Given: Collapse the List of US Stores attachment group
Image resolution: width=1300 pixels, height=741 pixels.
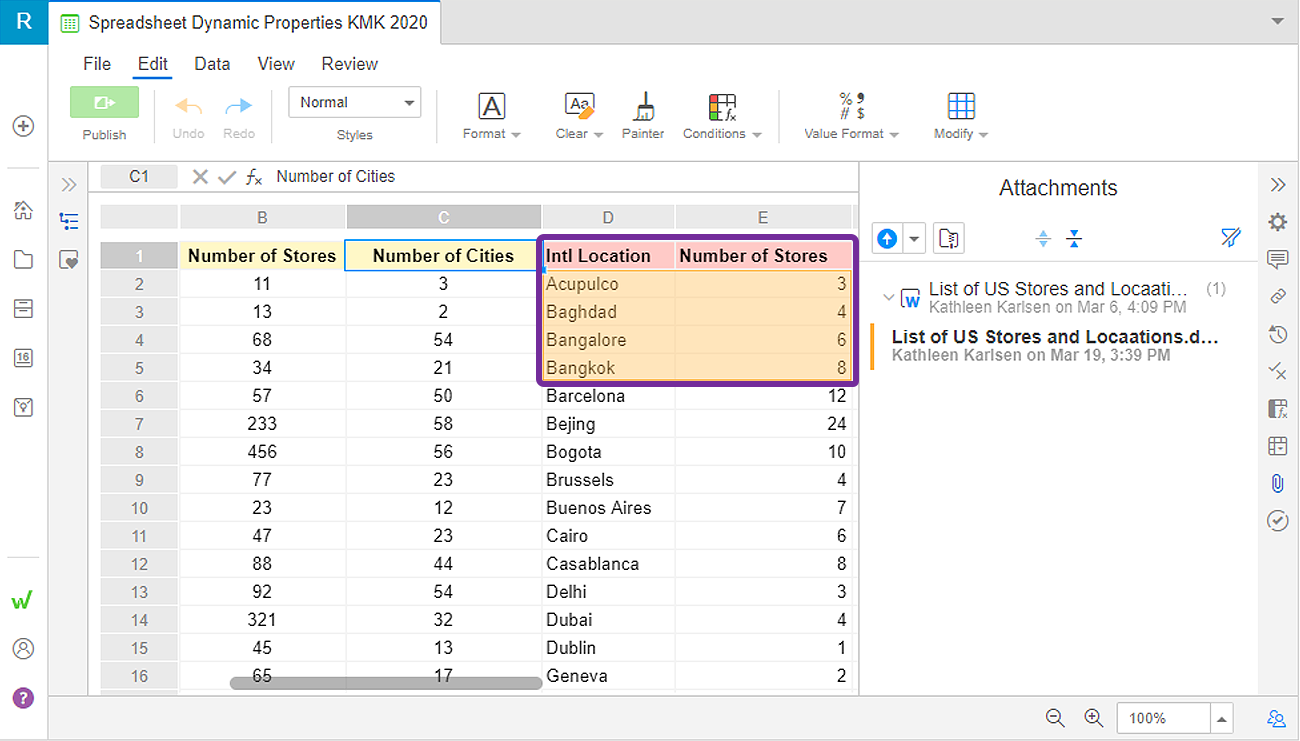Looking at the screenshot, I should (x=889, y=297).
